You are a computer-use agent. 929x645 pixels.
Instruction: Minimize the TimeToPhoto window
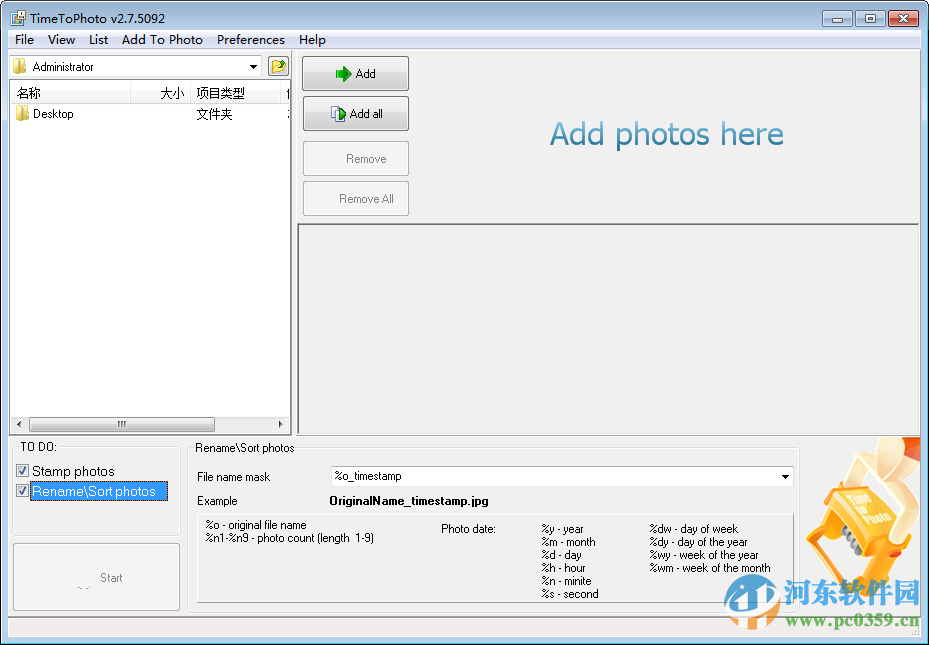pos(837,19)
